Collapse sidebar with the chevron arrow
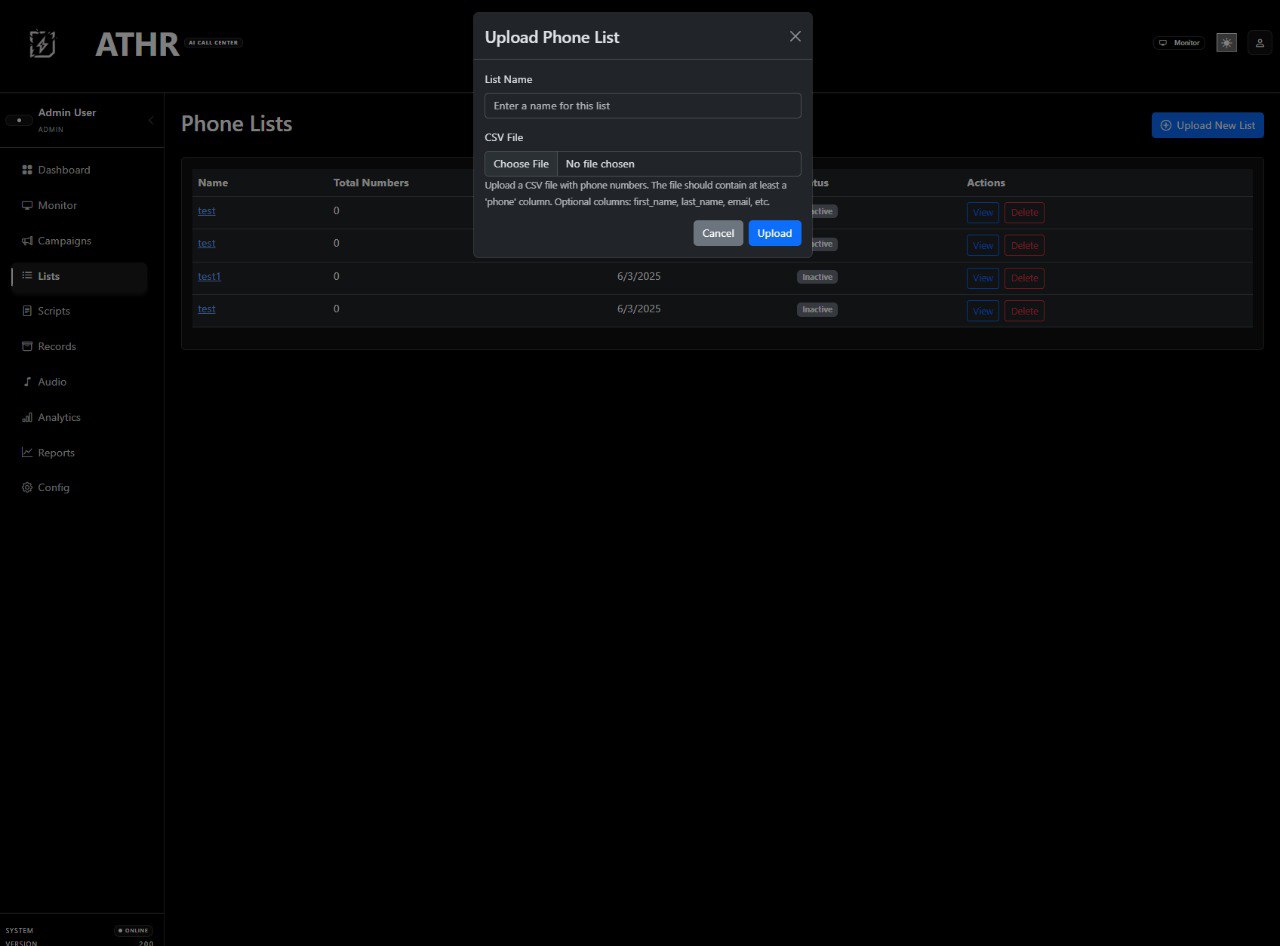 (x=151, y=120)
